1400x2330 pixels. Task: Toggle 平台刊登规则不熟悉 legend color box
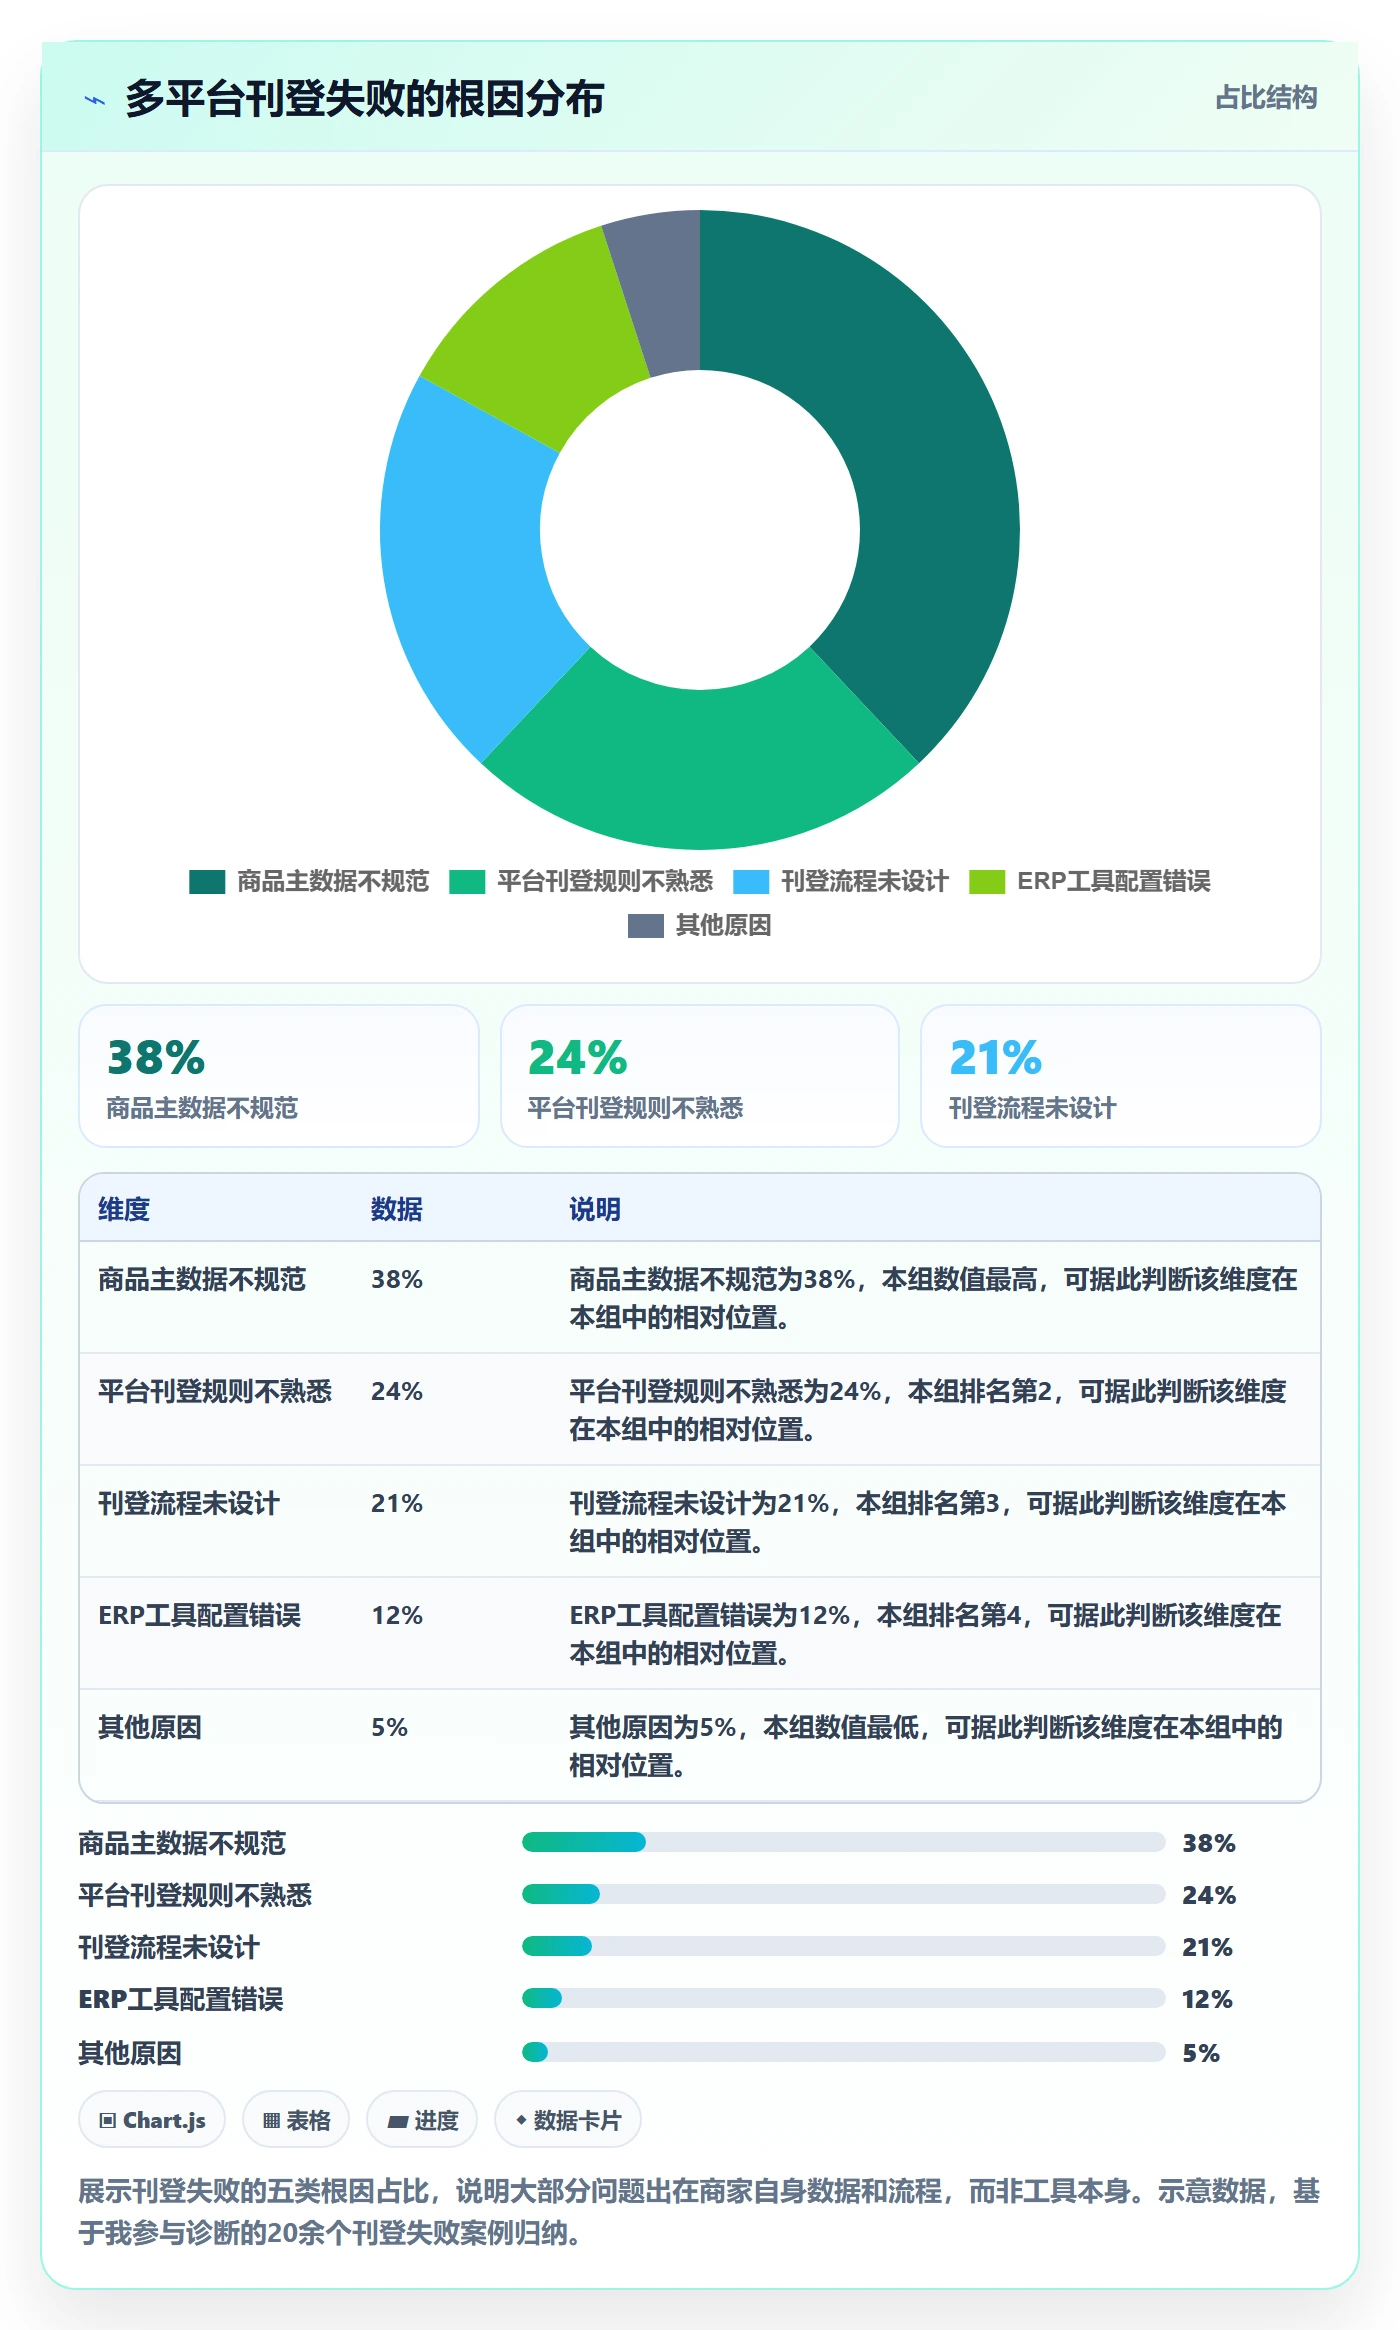(467, 882)
